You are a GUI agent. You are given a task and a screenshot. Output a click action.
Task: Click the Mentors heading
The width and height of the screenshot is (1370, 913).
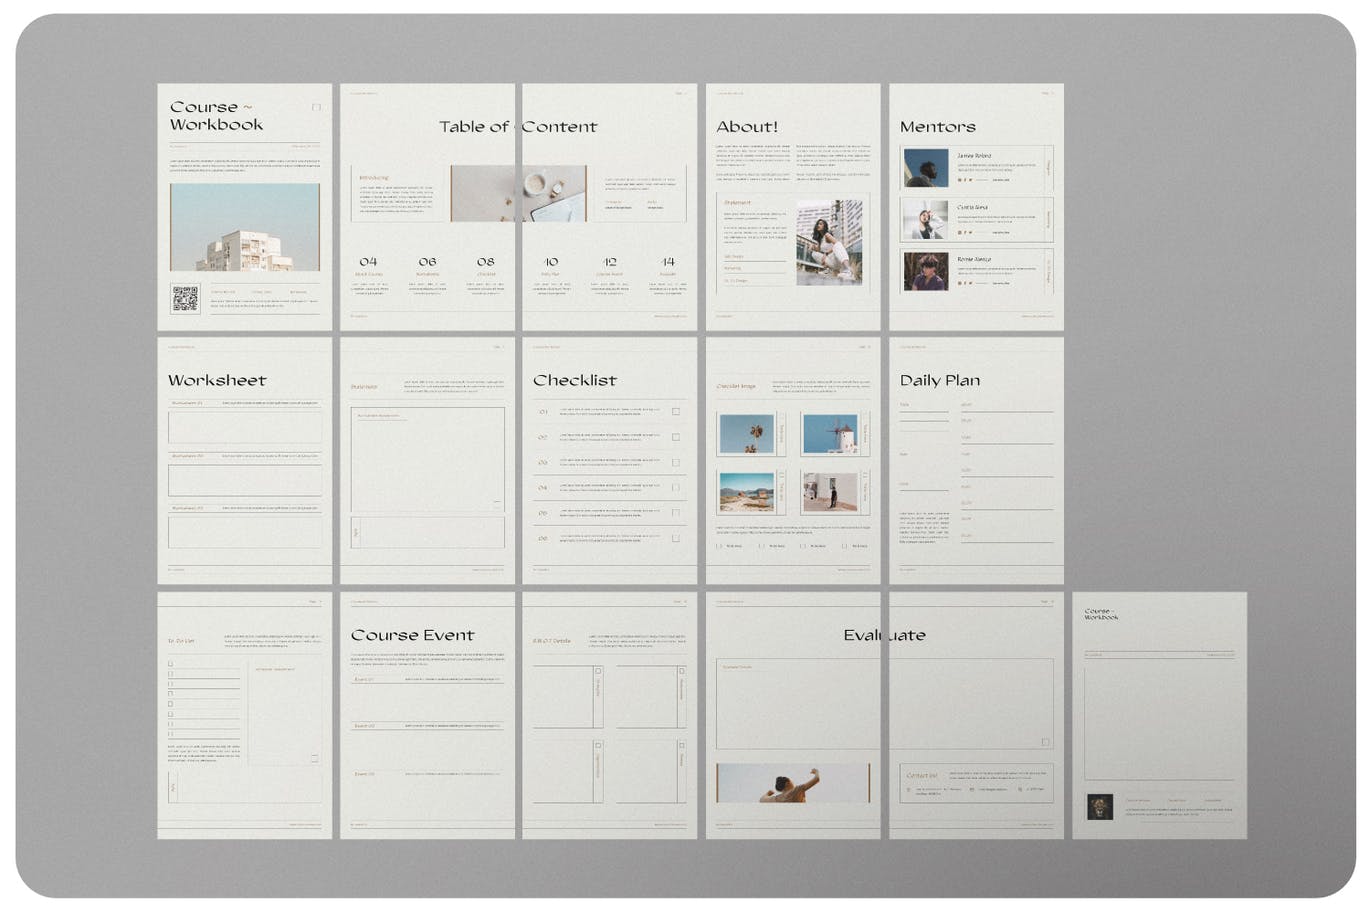click(937, 127)
